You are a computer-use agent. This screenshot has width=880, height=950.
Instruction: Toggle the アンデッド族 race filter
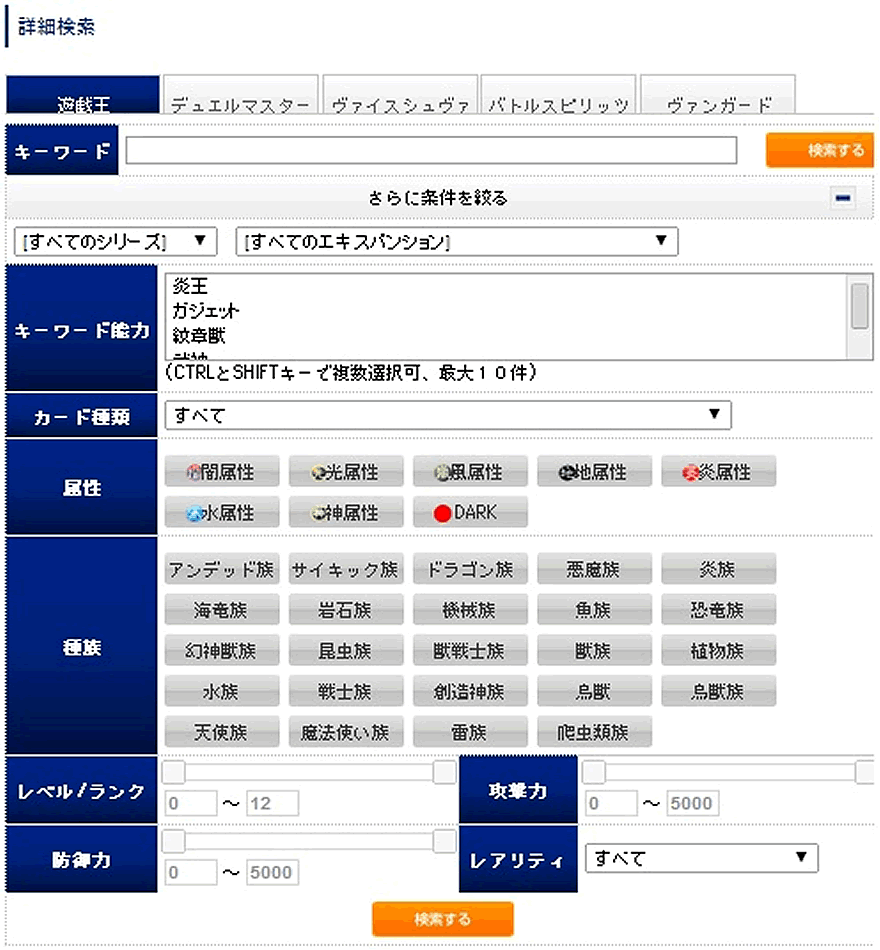[222, 569]
